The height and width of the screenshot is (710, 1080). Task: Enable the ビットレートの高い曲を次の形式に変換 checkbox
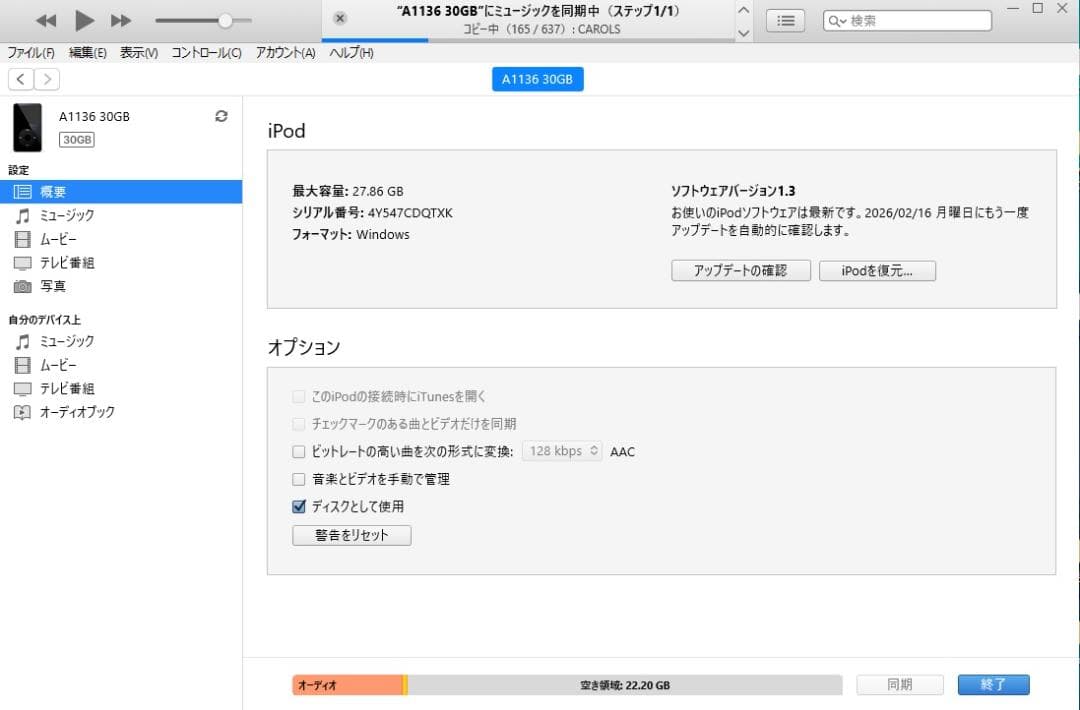point(298,451)
